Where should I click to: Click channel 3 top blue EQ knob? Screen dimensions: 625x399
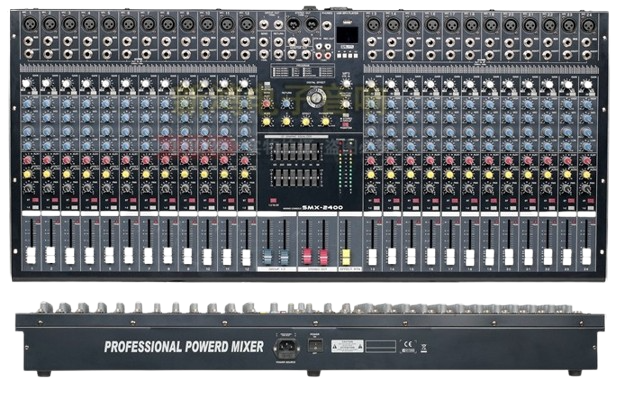(x=67, y=104)
